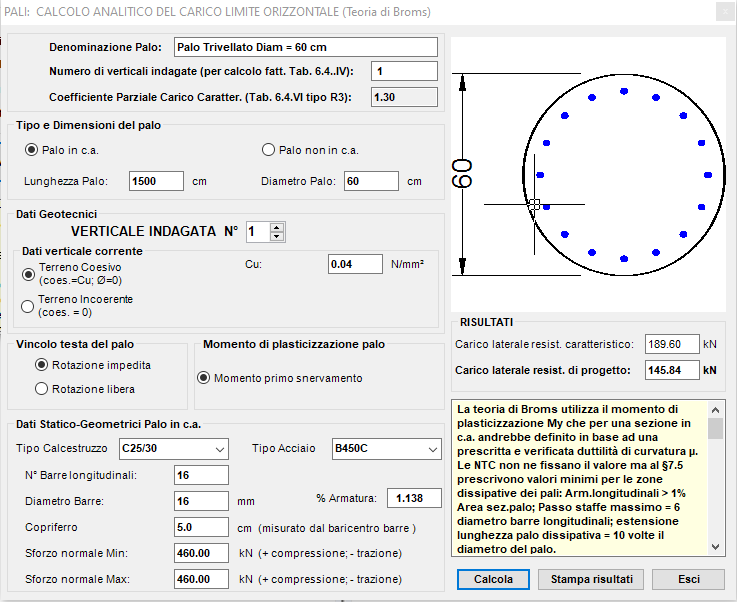Click the % Armatura field

click(x=414, y=498)
